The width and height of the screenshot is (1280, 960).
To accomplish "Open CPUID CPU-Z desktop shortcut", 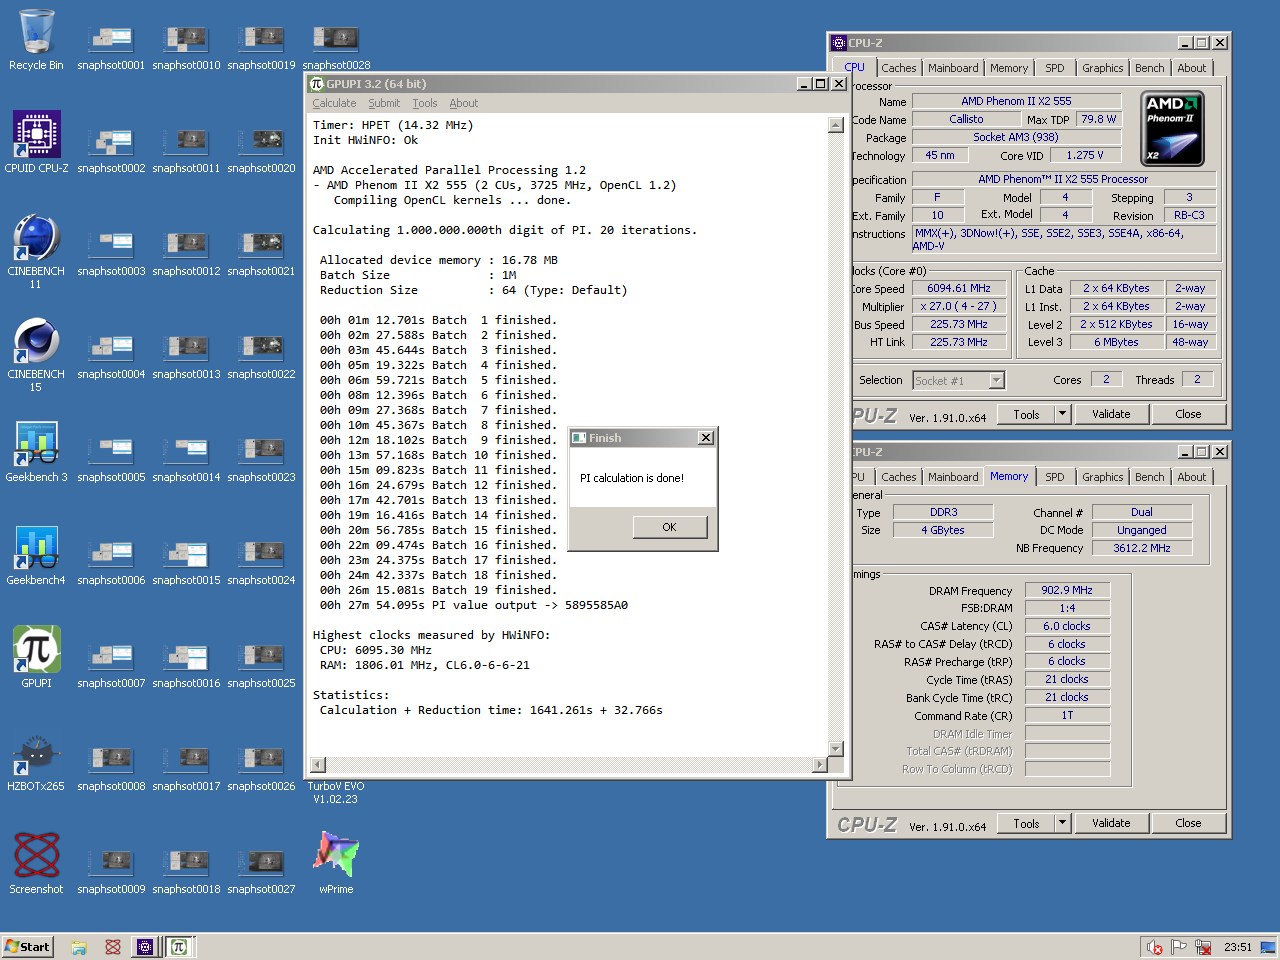I will pyautogui.click(x=36, y=142).
